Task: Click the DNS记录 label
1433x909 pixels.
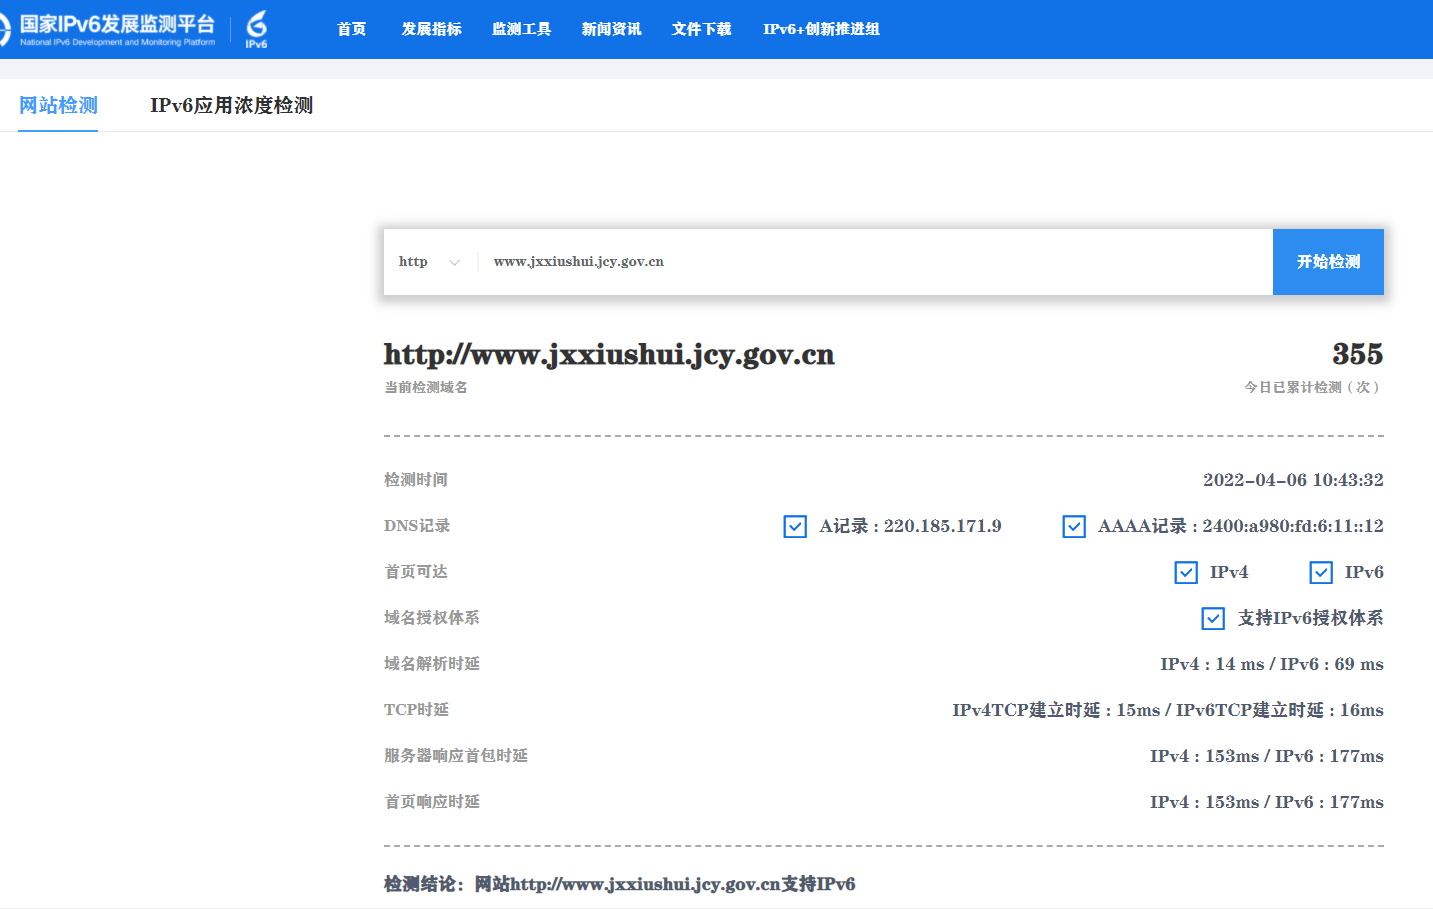Action: pos(417,526)
